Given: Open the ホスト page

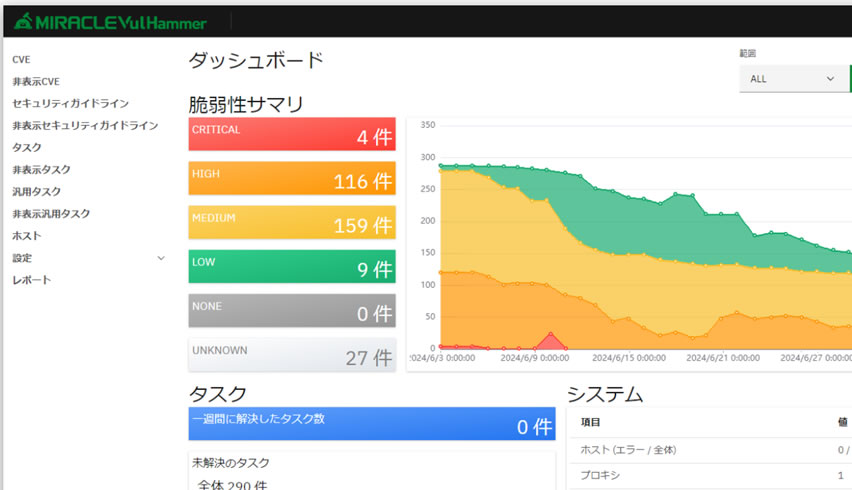Looking at the screenshot, I should [27, 236].
